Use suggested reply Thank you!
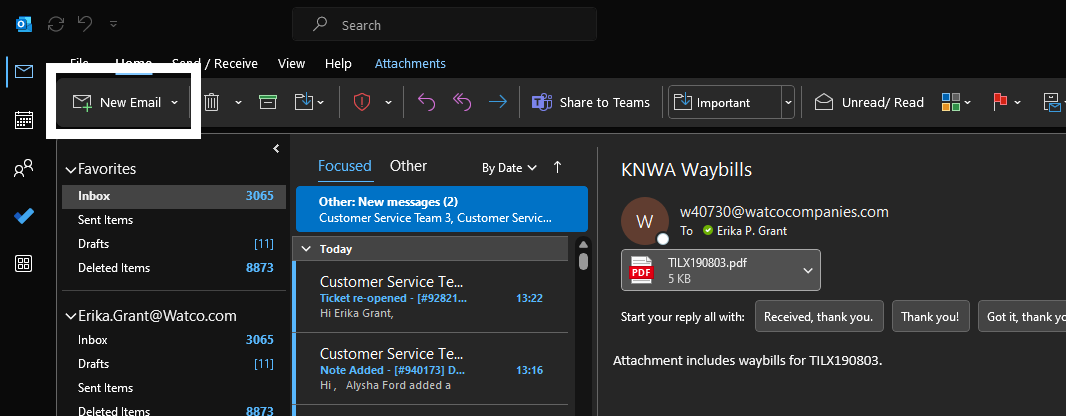This screenshot has height=416, width=1066. click(x=930, y=316)
